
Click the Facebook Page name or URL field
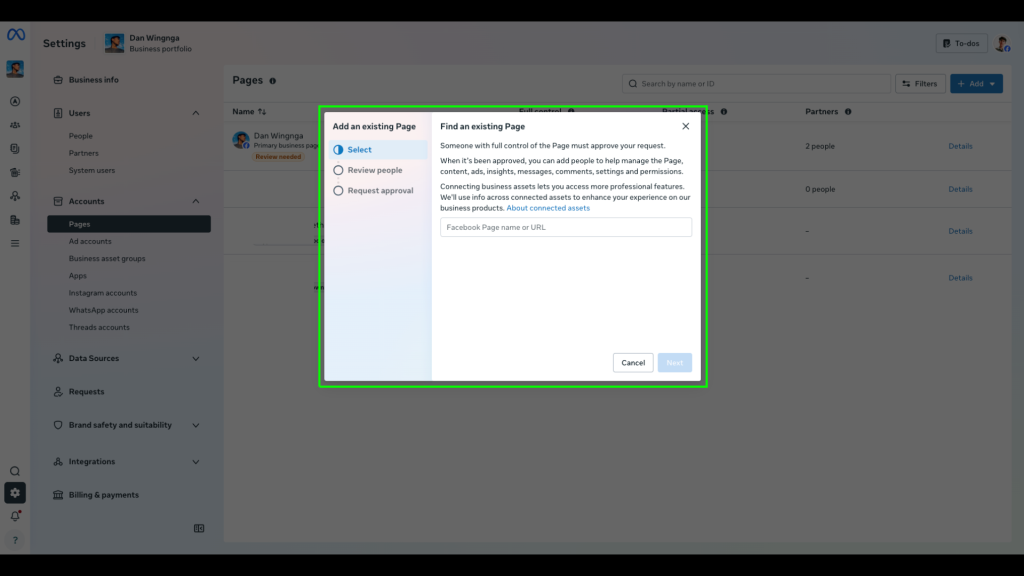click(x=566, y=227)
